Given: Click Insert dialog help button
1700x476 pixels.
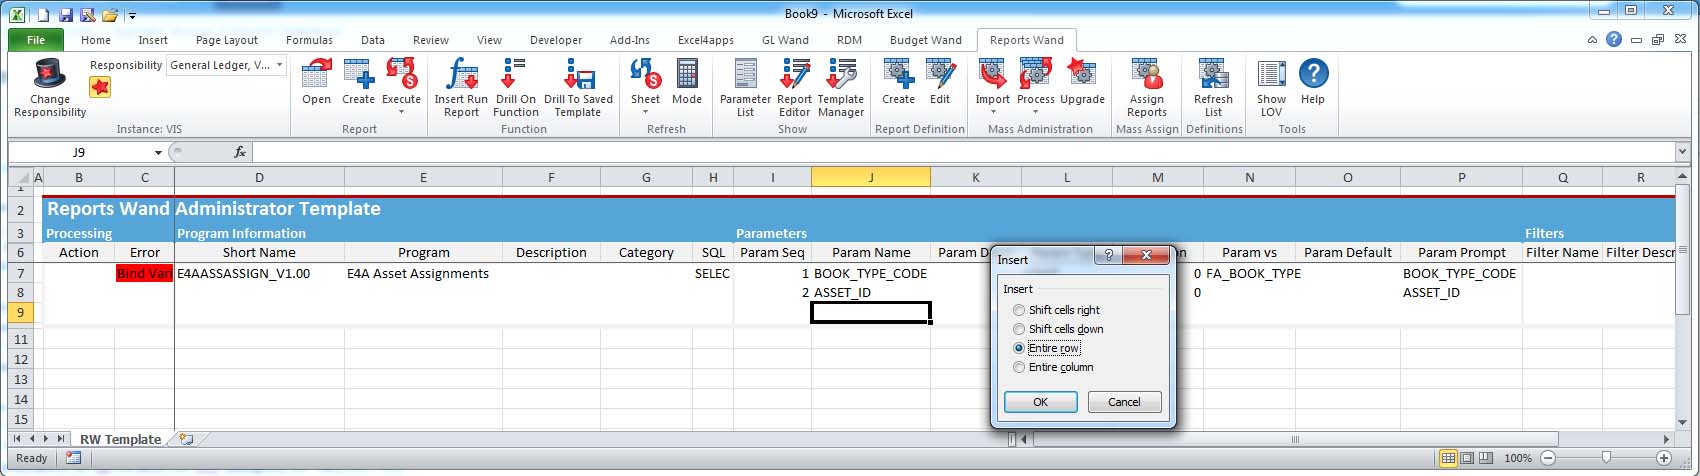Looking at the screenshot, I should click(1107, 256).
